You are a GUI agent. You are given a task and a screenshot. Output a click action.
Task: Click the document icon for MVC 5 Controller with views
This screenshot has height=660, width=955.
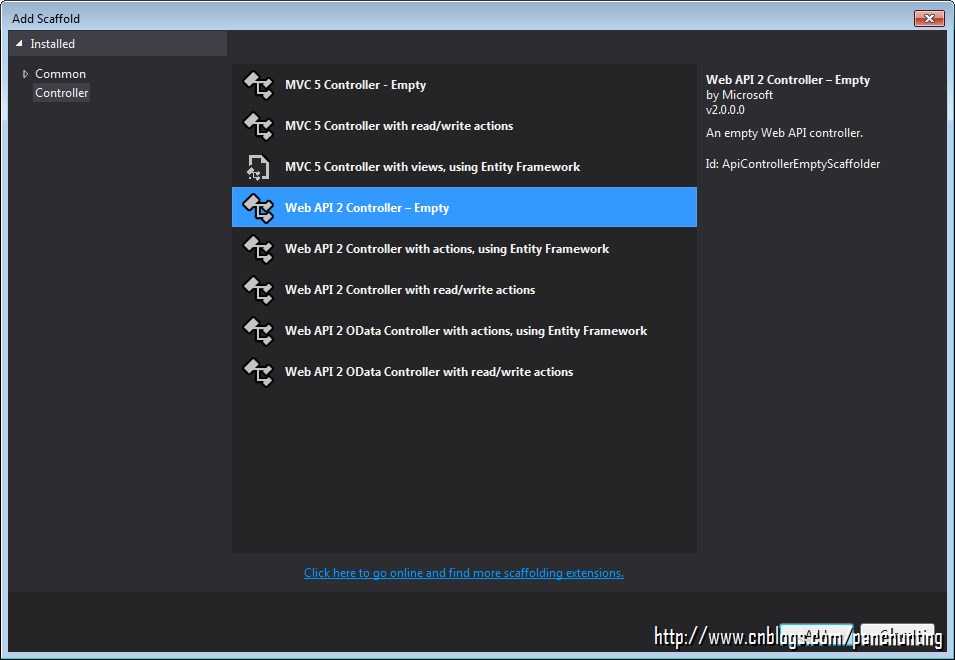click(x=258, y=167)
